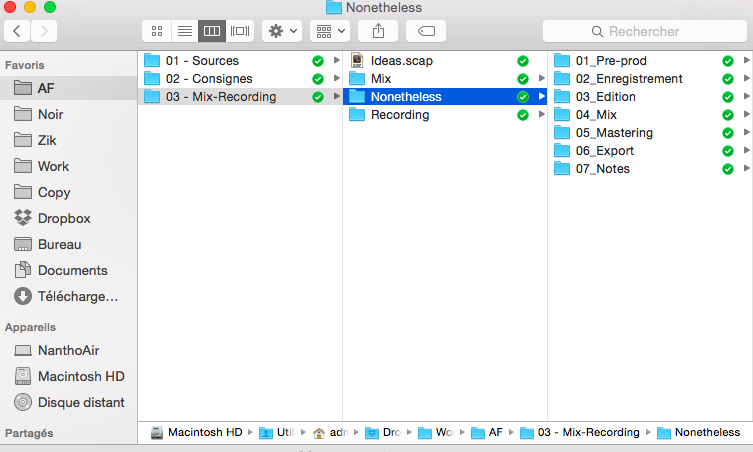The width and height of the screenshot is (753, 452).
Task: Open the 01_Pre-prod folder
Action: point(650,61)
